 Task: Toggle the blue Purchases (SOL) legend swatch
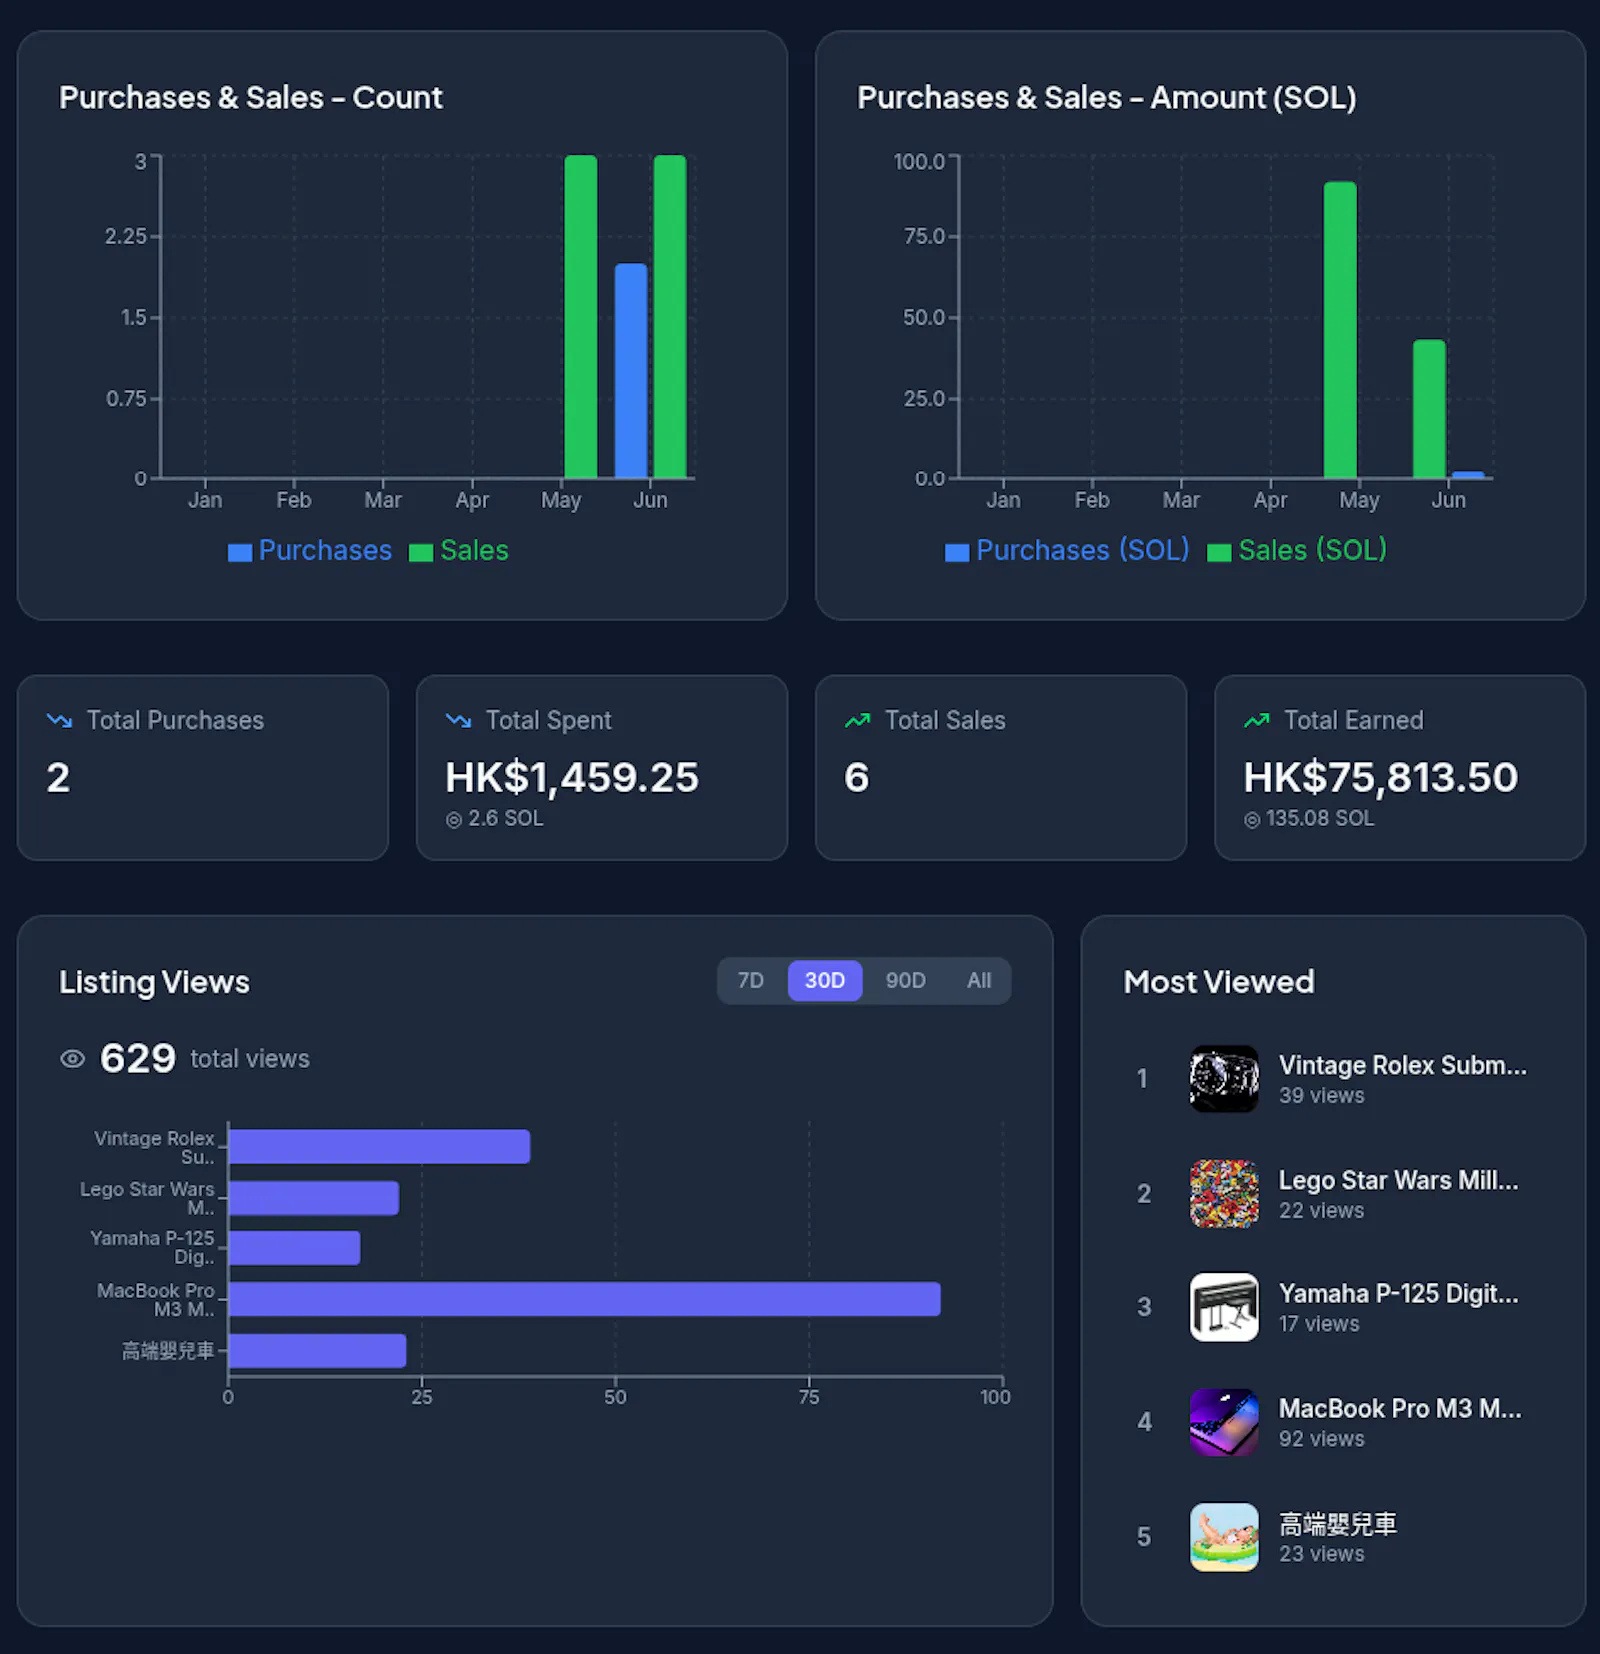957,552
